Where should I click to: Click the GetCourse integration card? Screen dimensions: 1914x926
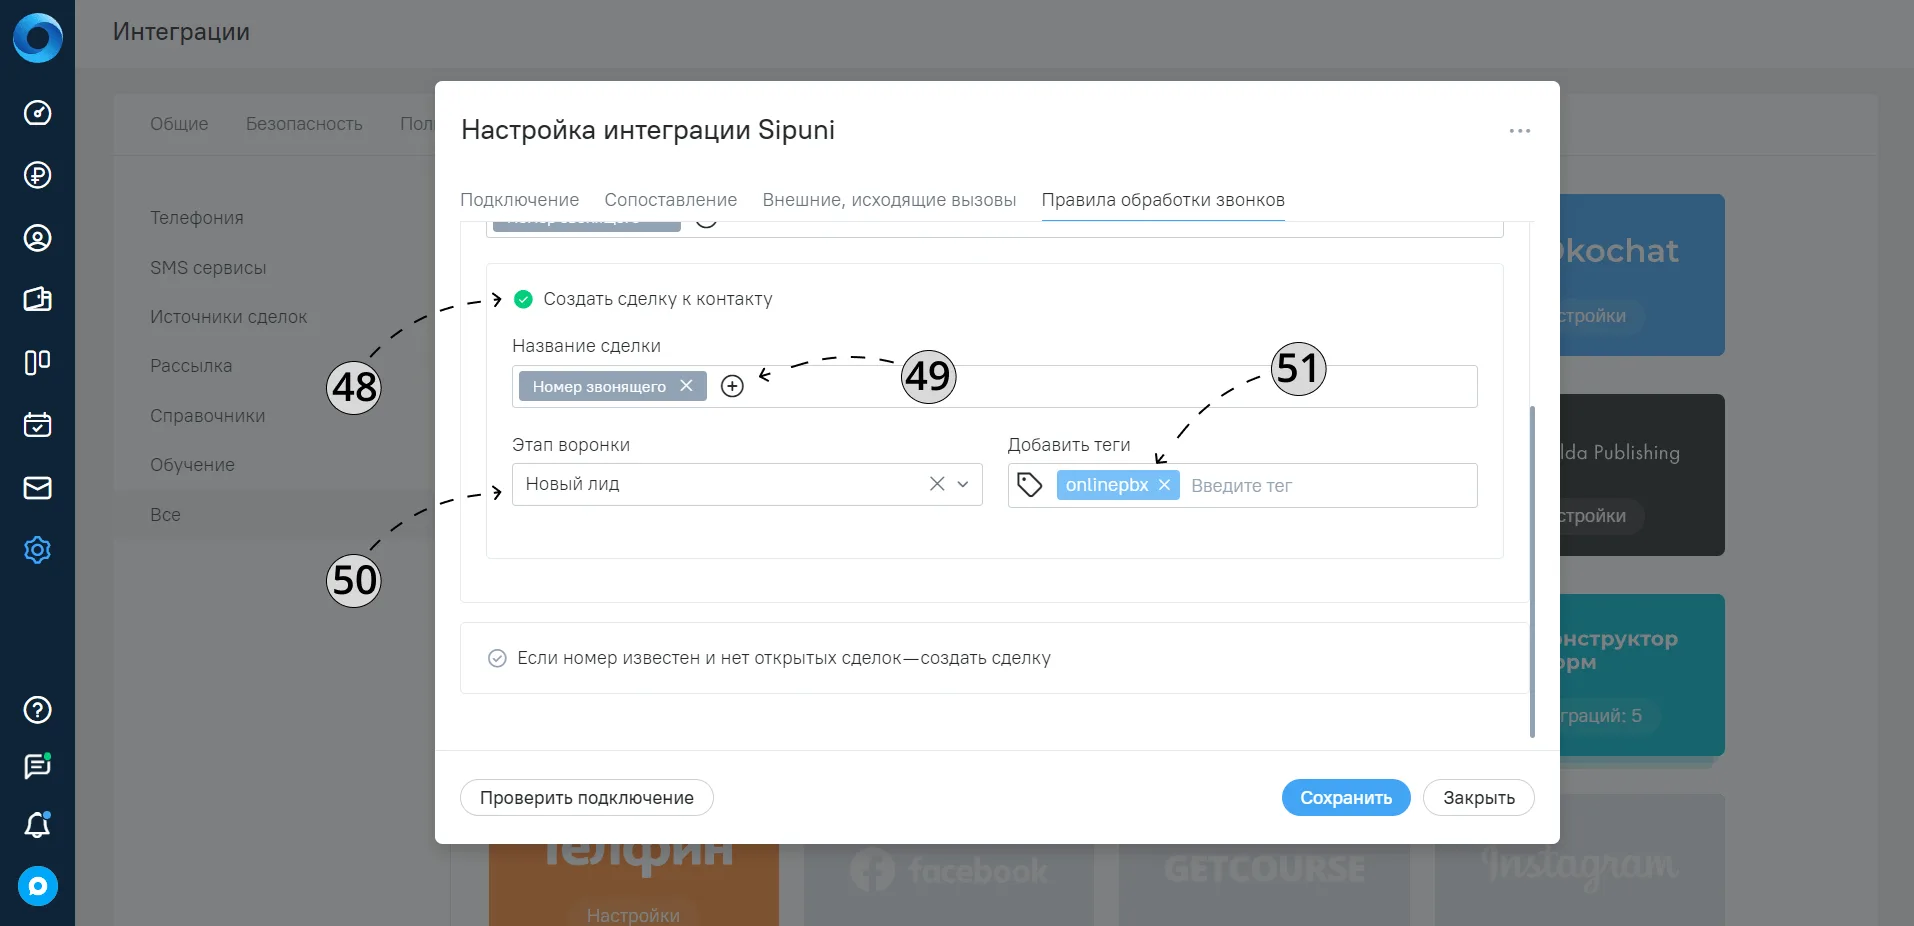[x=1264, y=884]
